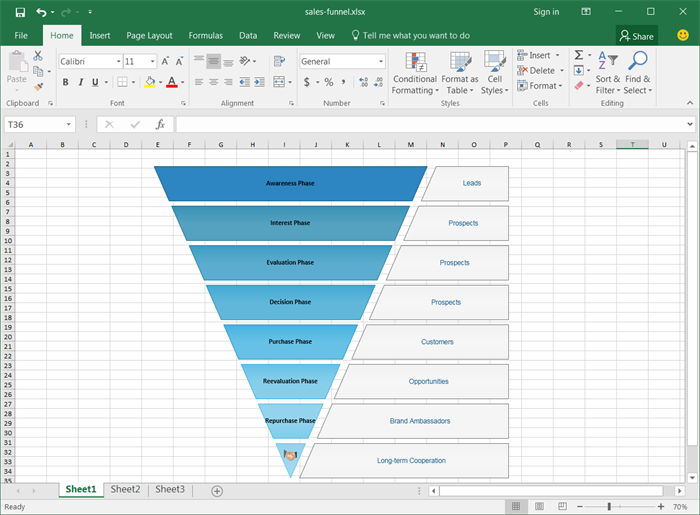Expand the Name Box dropdown arrow
The image size is (700, 515).
69,125
